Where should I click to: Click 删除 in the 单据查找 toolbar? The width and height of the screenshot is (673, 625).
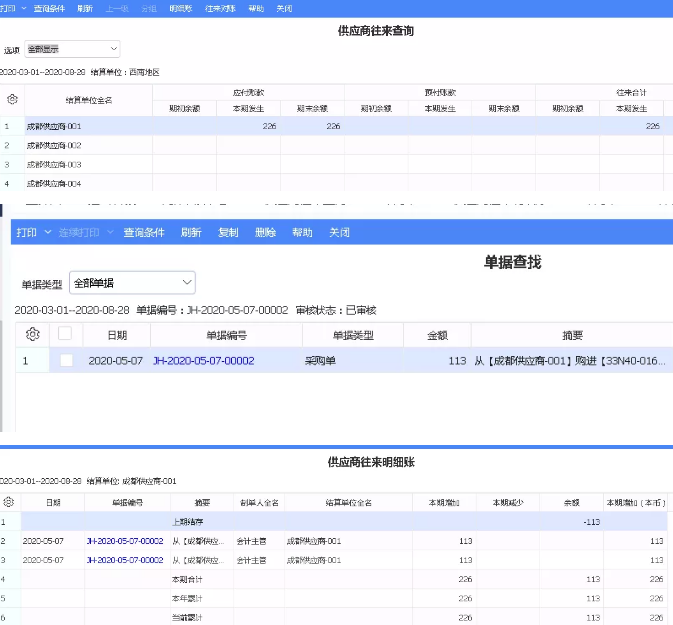click(x=265, y=232)
